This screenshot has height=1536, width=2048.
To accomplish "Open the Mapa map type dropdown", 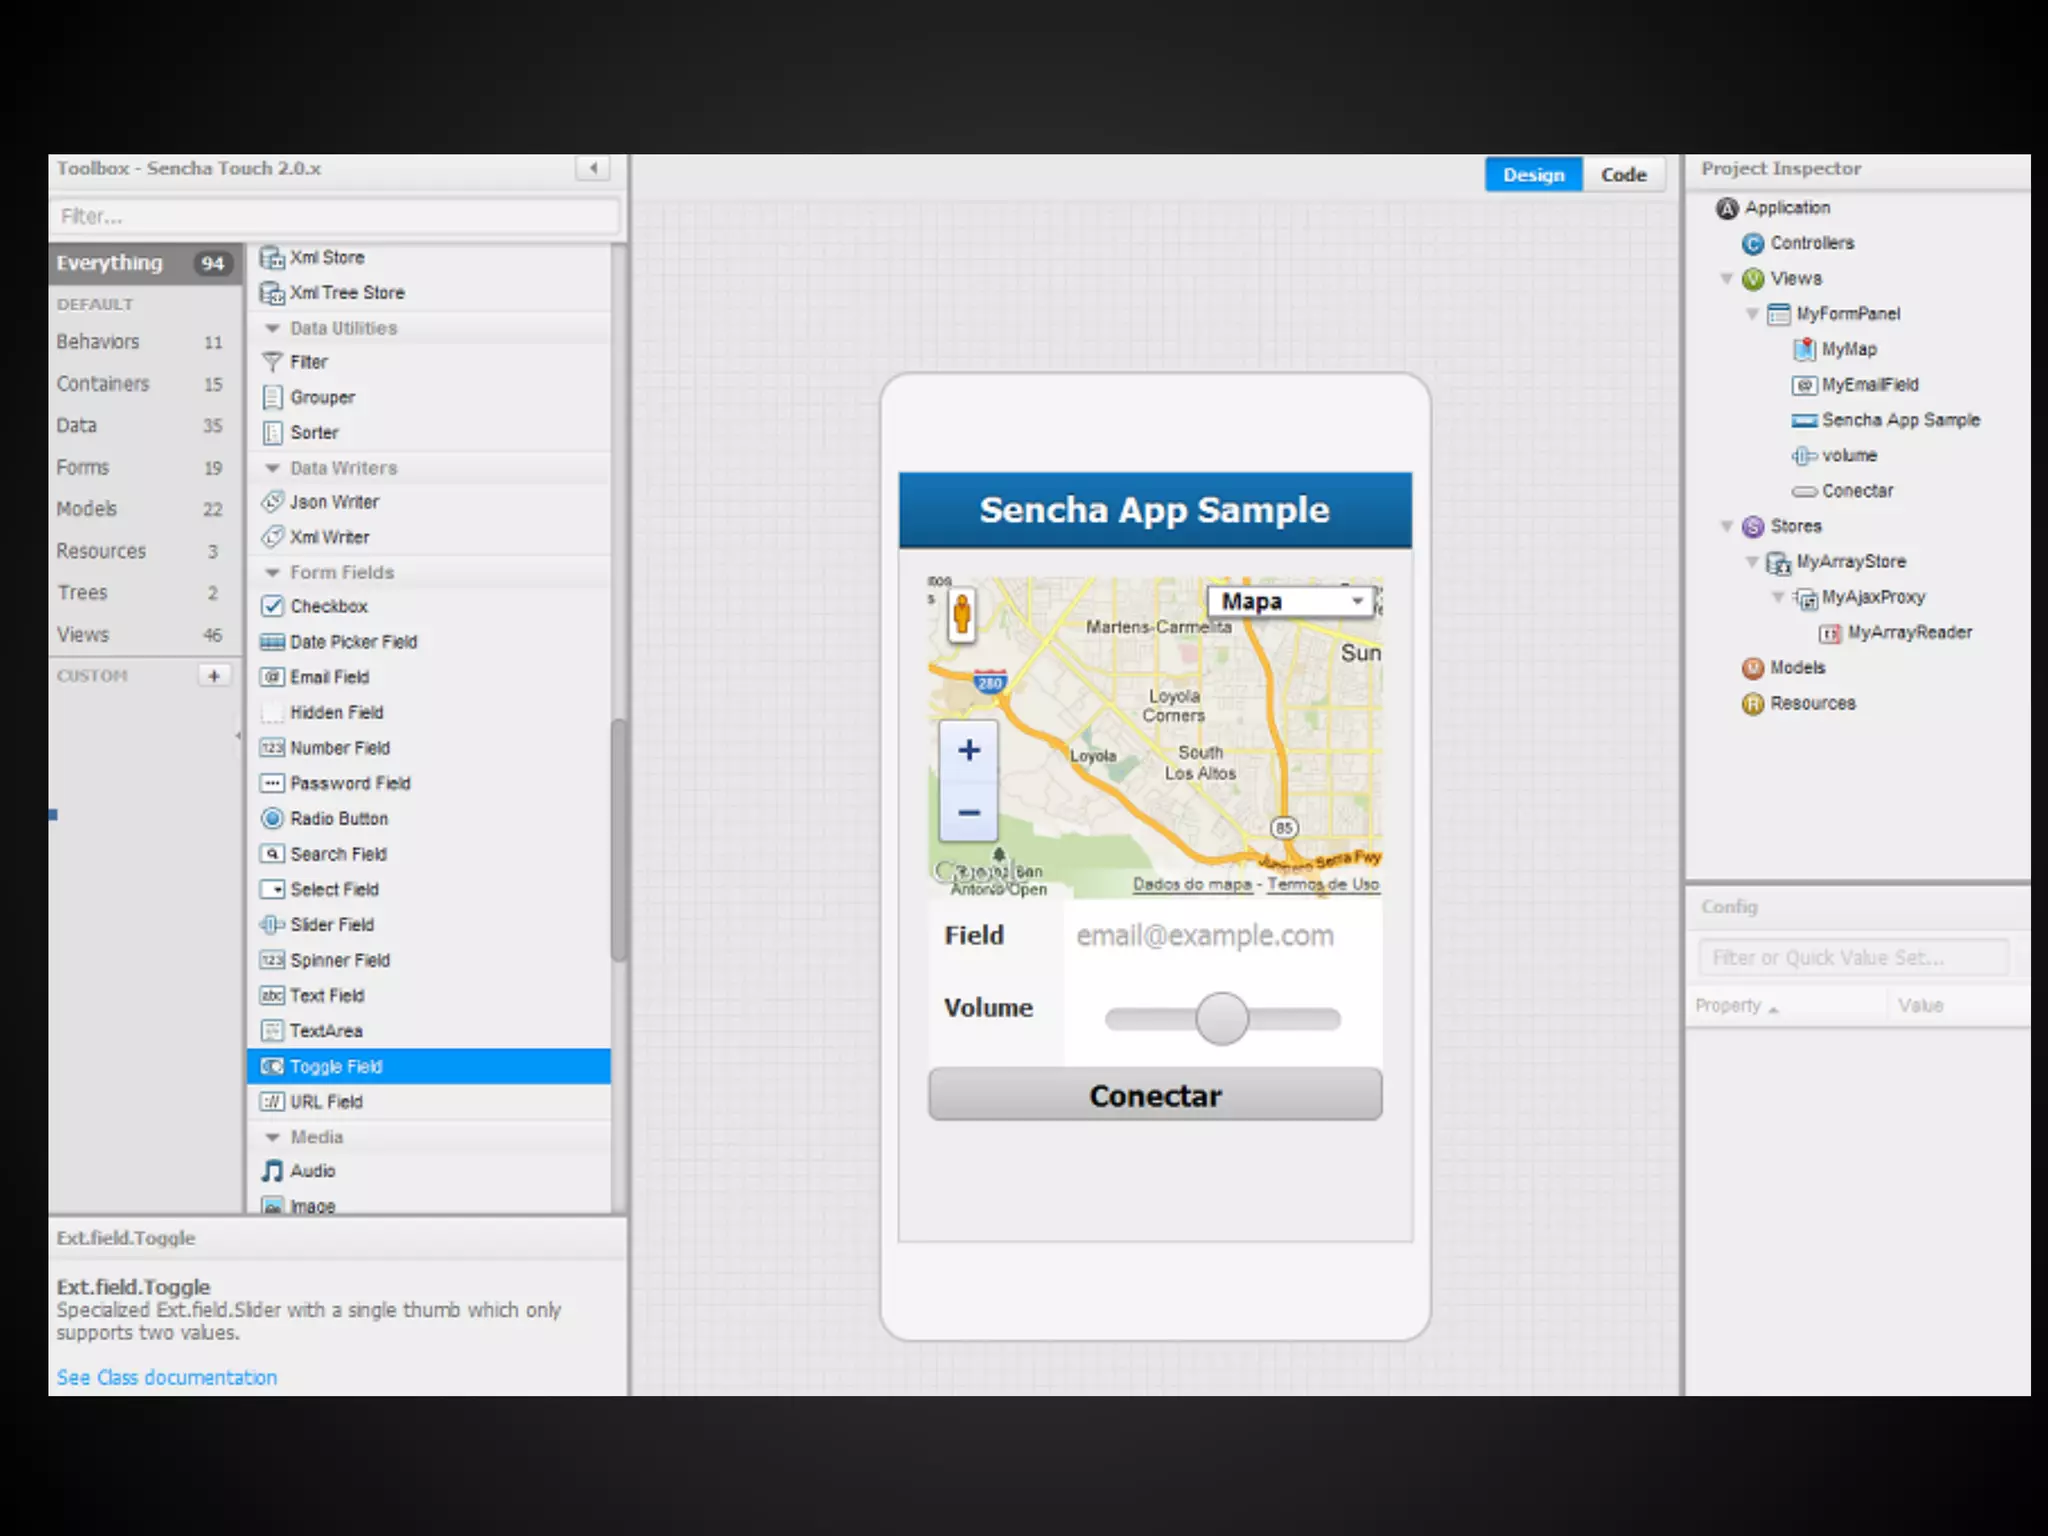I will (x=1290, y=601).
